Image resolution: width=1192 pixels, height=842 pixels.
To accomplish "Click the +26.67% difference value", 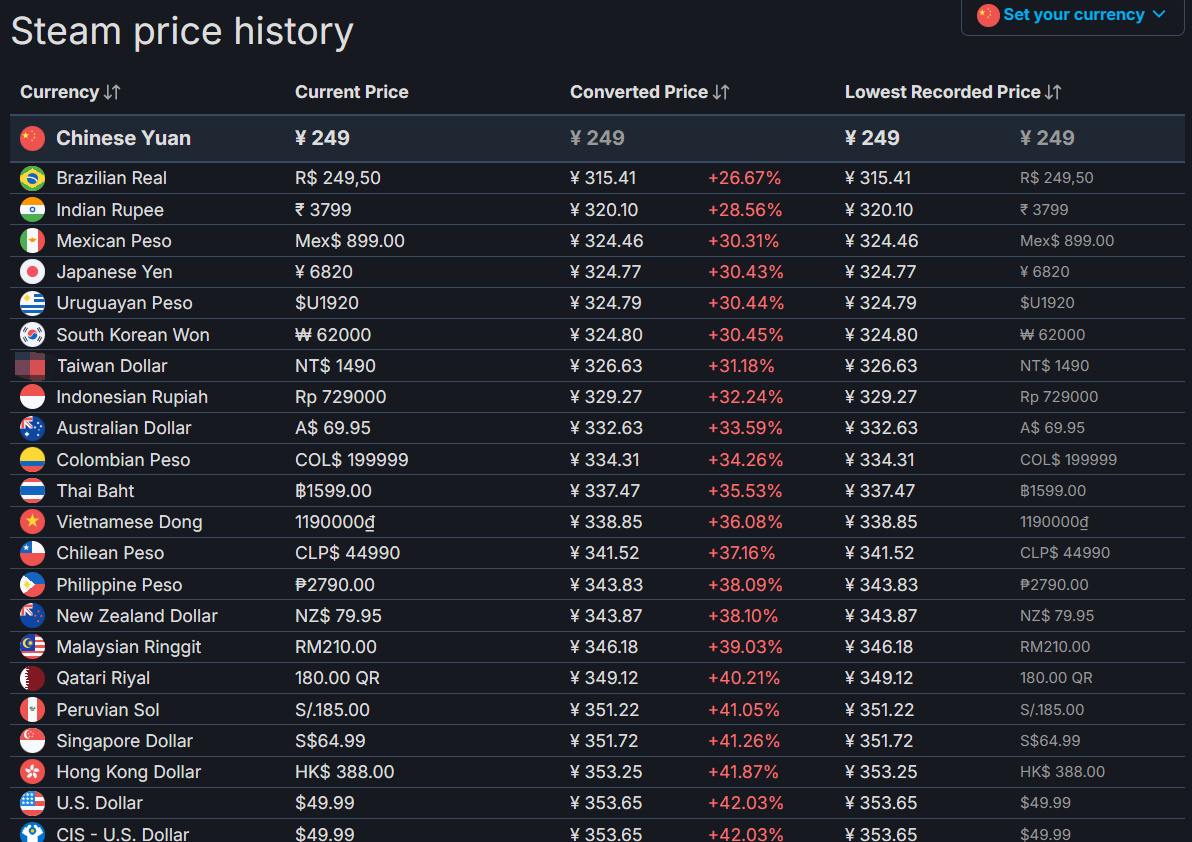I will coord(744,178).
